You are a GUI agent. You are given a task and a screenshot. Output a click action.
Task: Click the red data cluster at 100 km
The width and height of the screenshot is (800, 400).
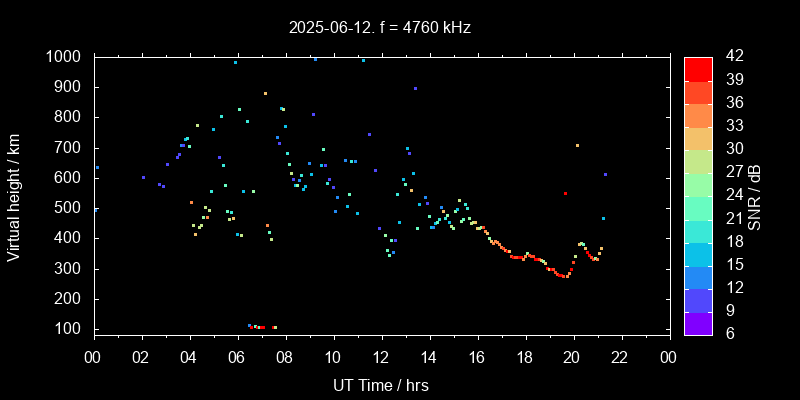(x=260, y=327)
